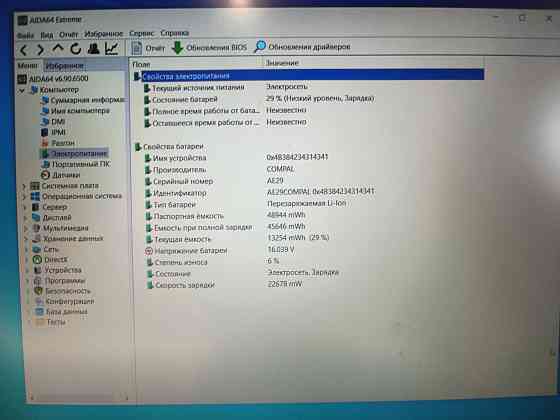Click the Поле column header
Image resolution: width=560 pixels, height=420 pixels.
click(x=141, y=65)
